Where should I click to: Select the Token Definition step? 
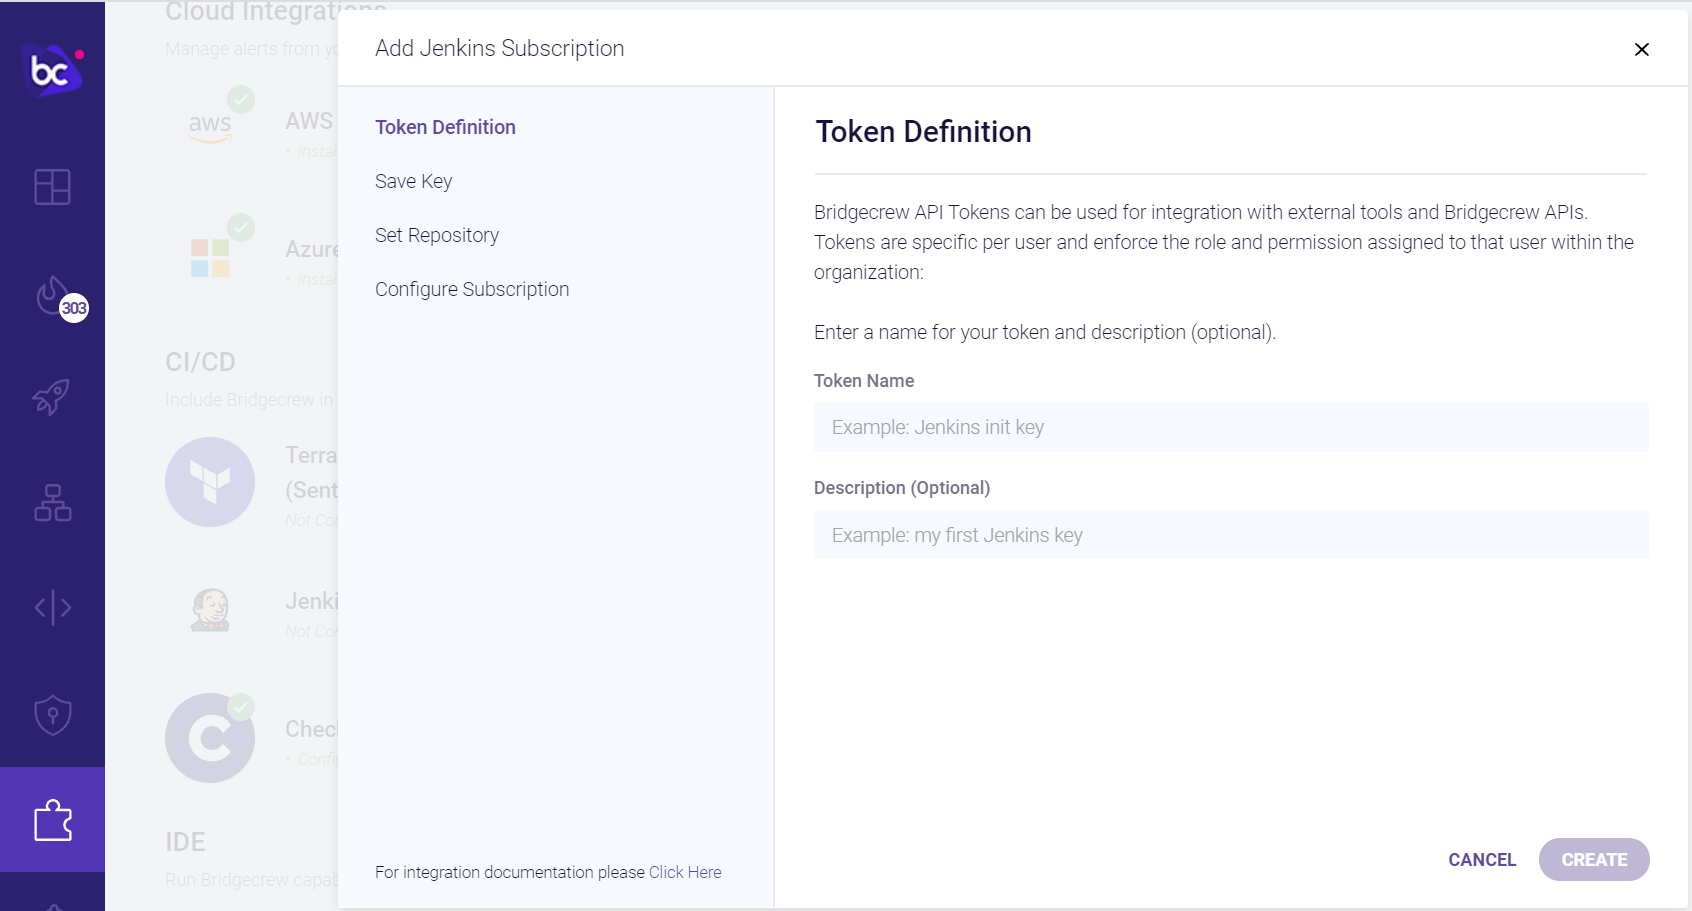click(x=445, y=127)
